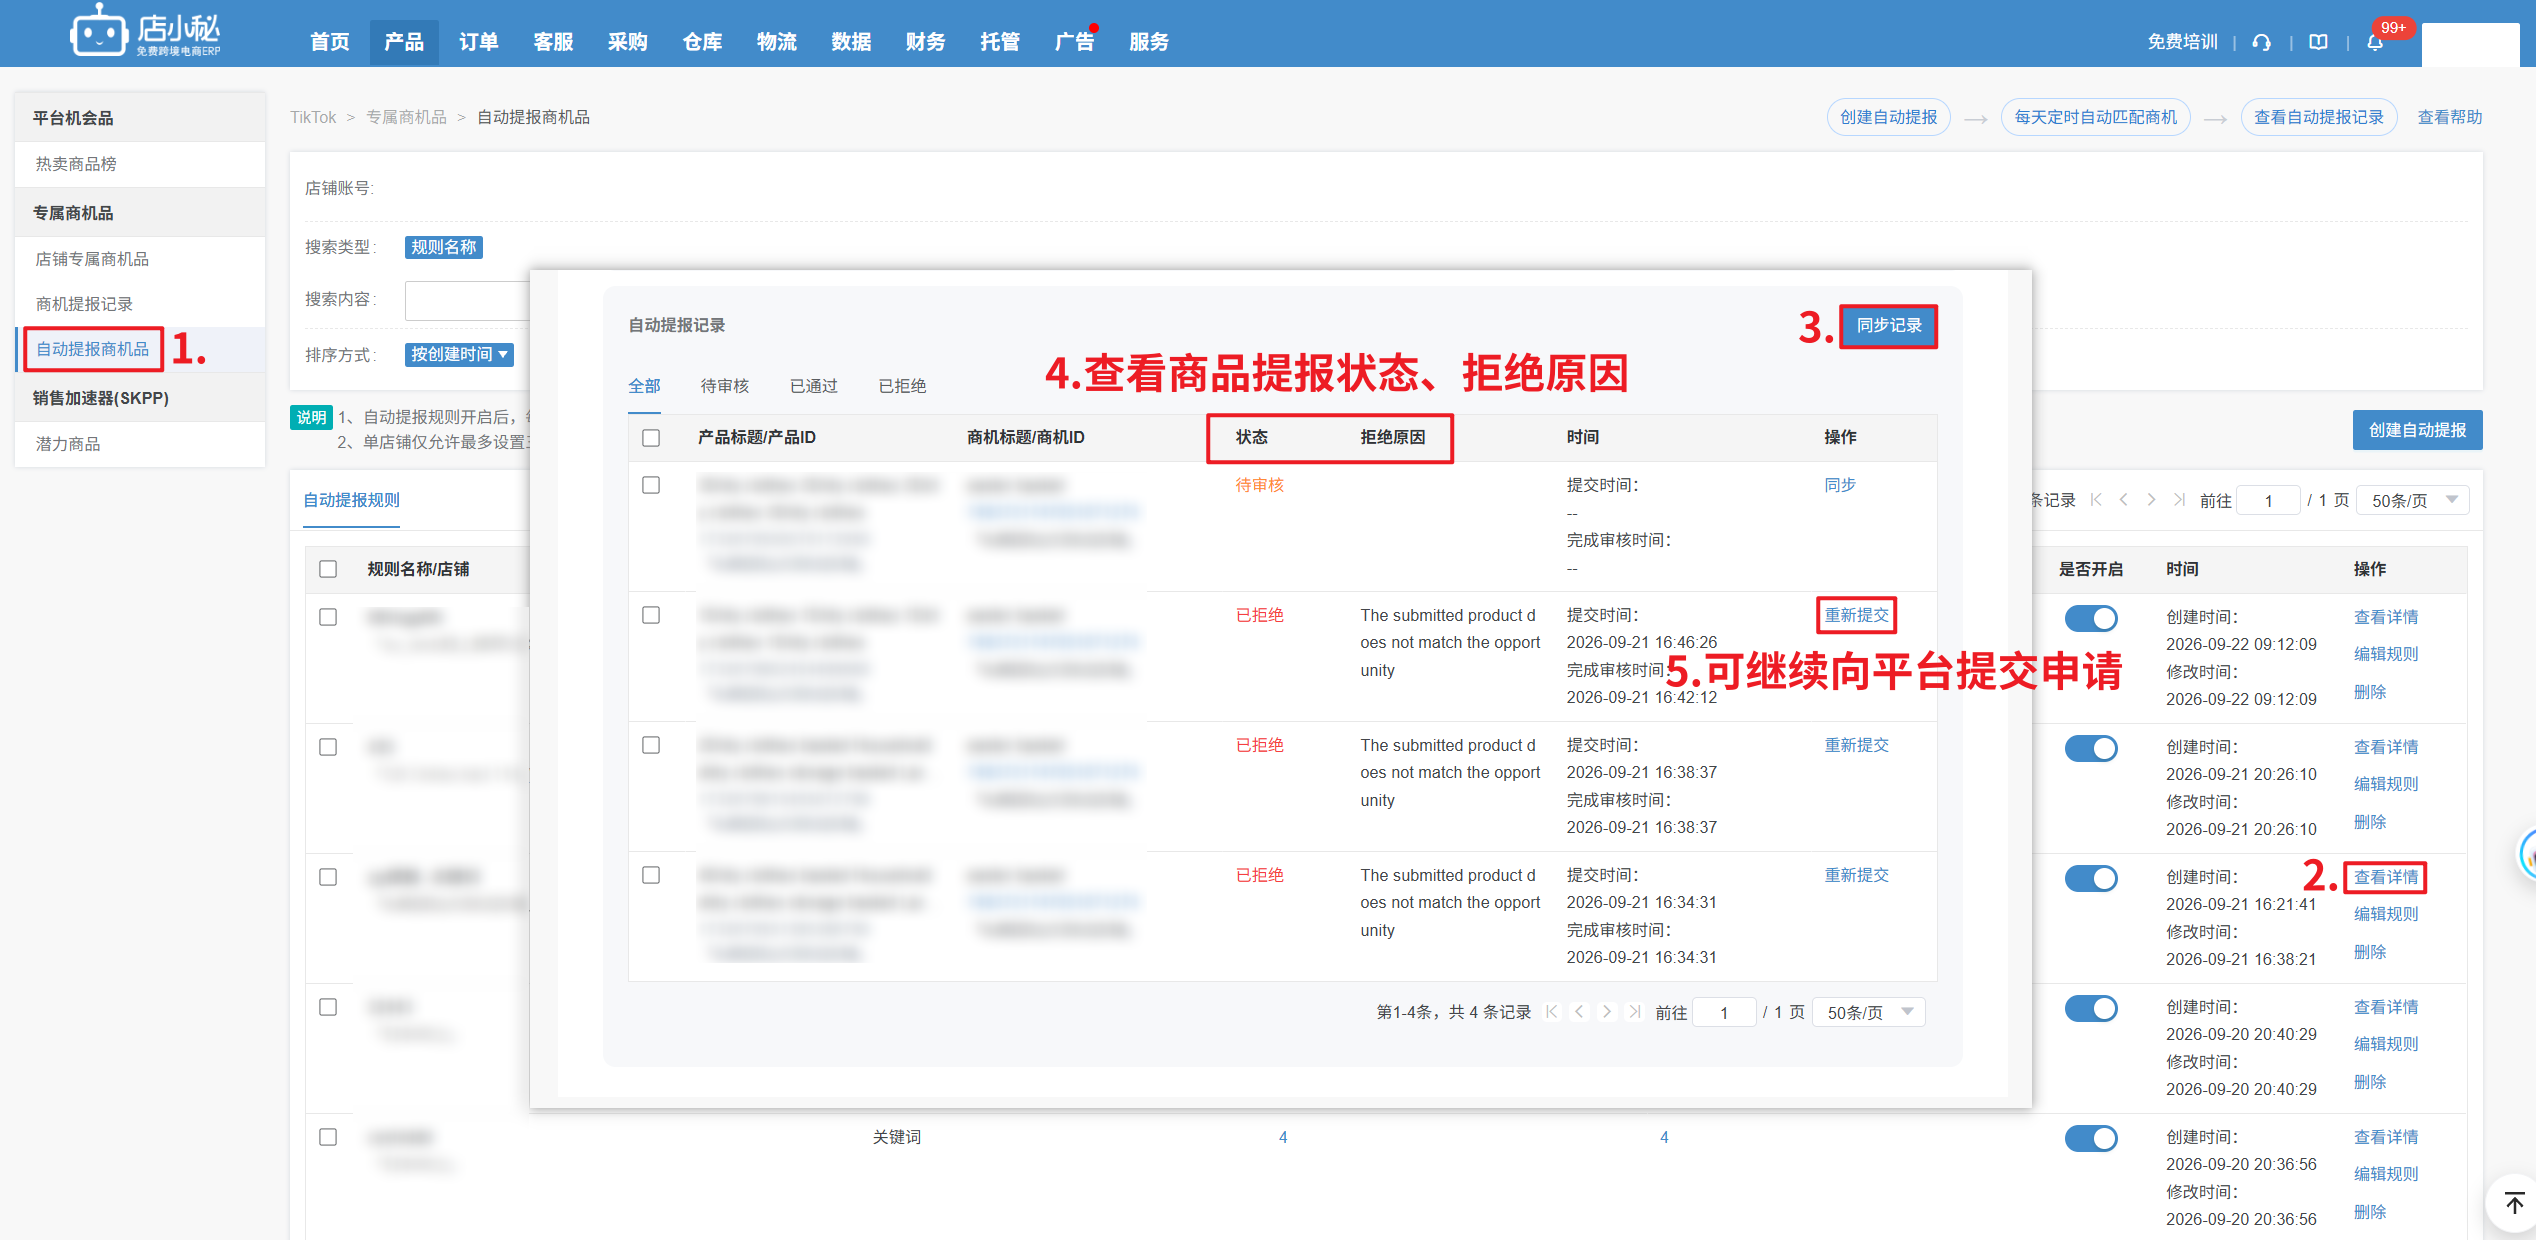The image size is (2536, 1240).
Task: Open the 按创建时间 sort dropdown
Action: coord(459,355)
